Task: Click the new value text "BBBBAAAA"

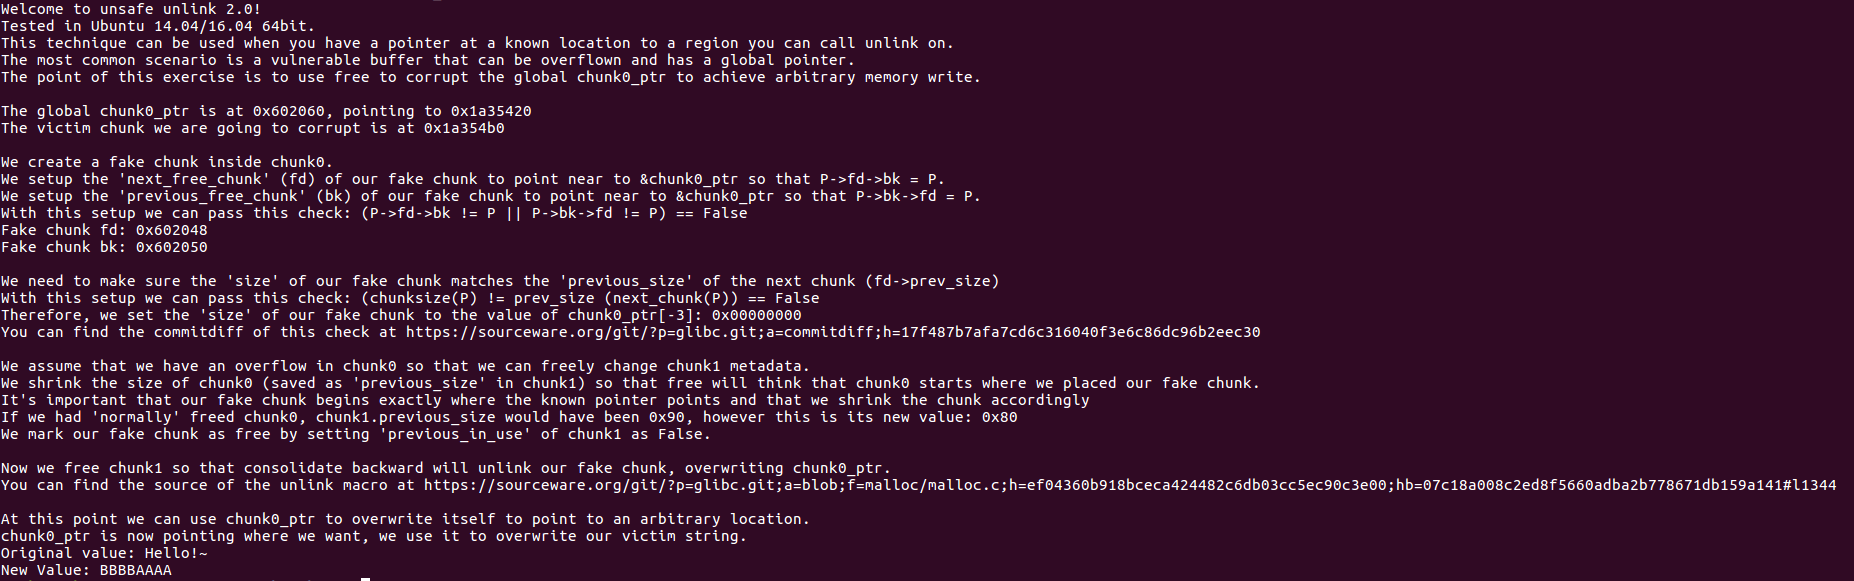Action: 136,570
